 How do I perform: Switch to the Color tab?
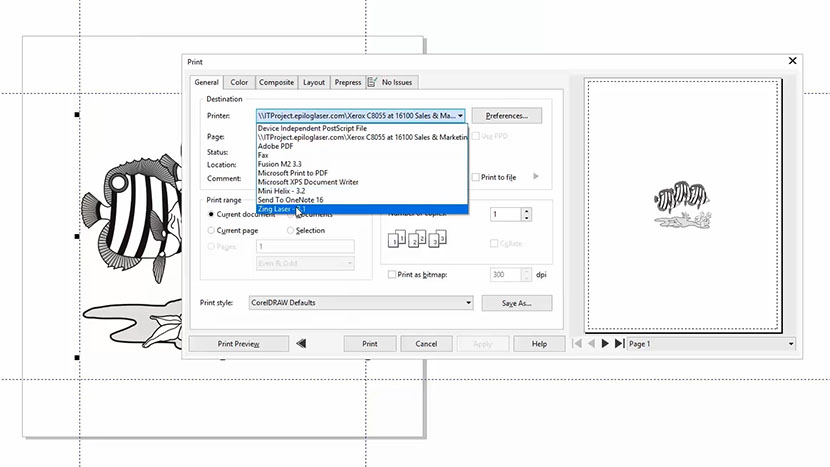[239, 82]
